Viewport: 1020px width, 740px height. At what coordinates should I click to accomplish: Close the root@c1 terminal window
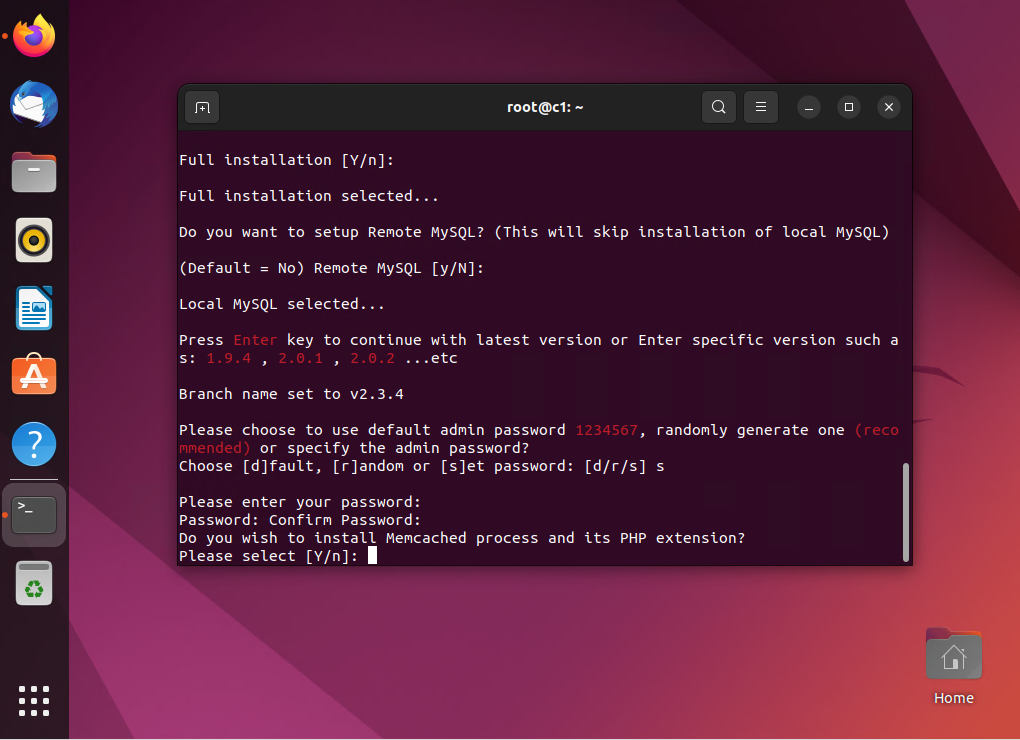pos(889,107)
